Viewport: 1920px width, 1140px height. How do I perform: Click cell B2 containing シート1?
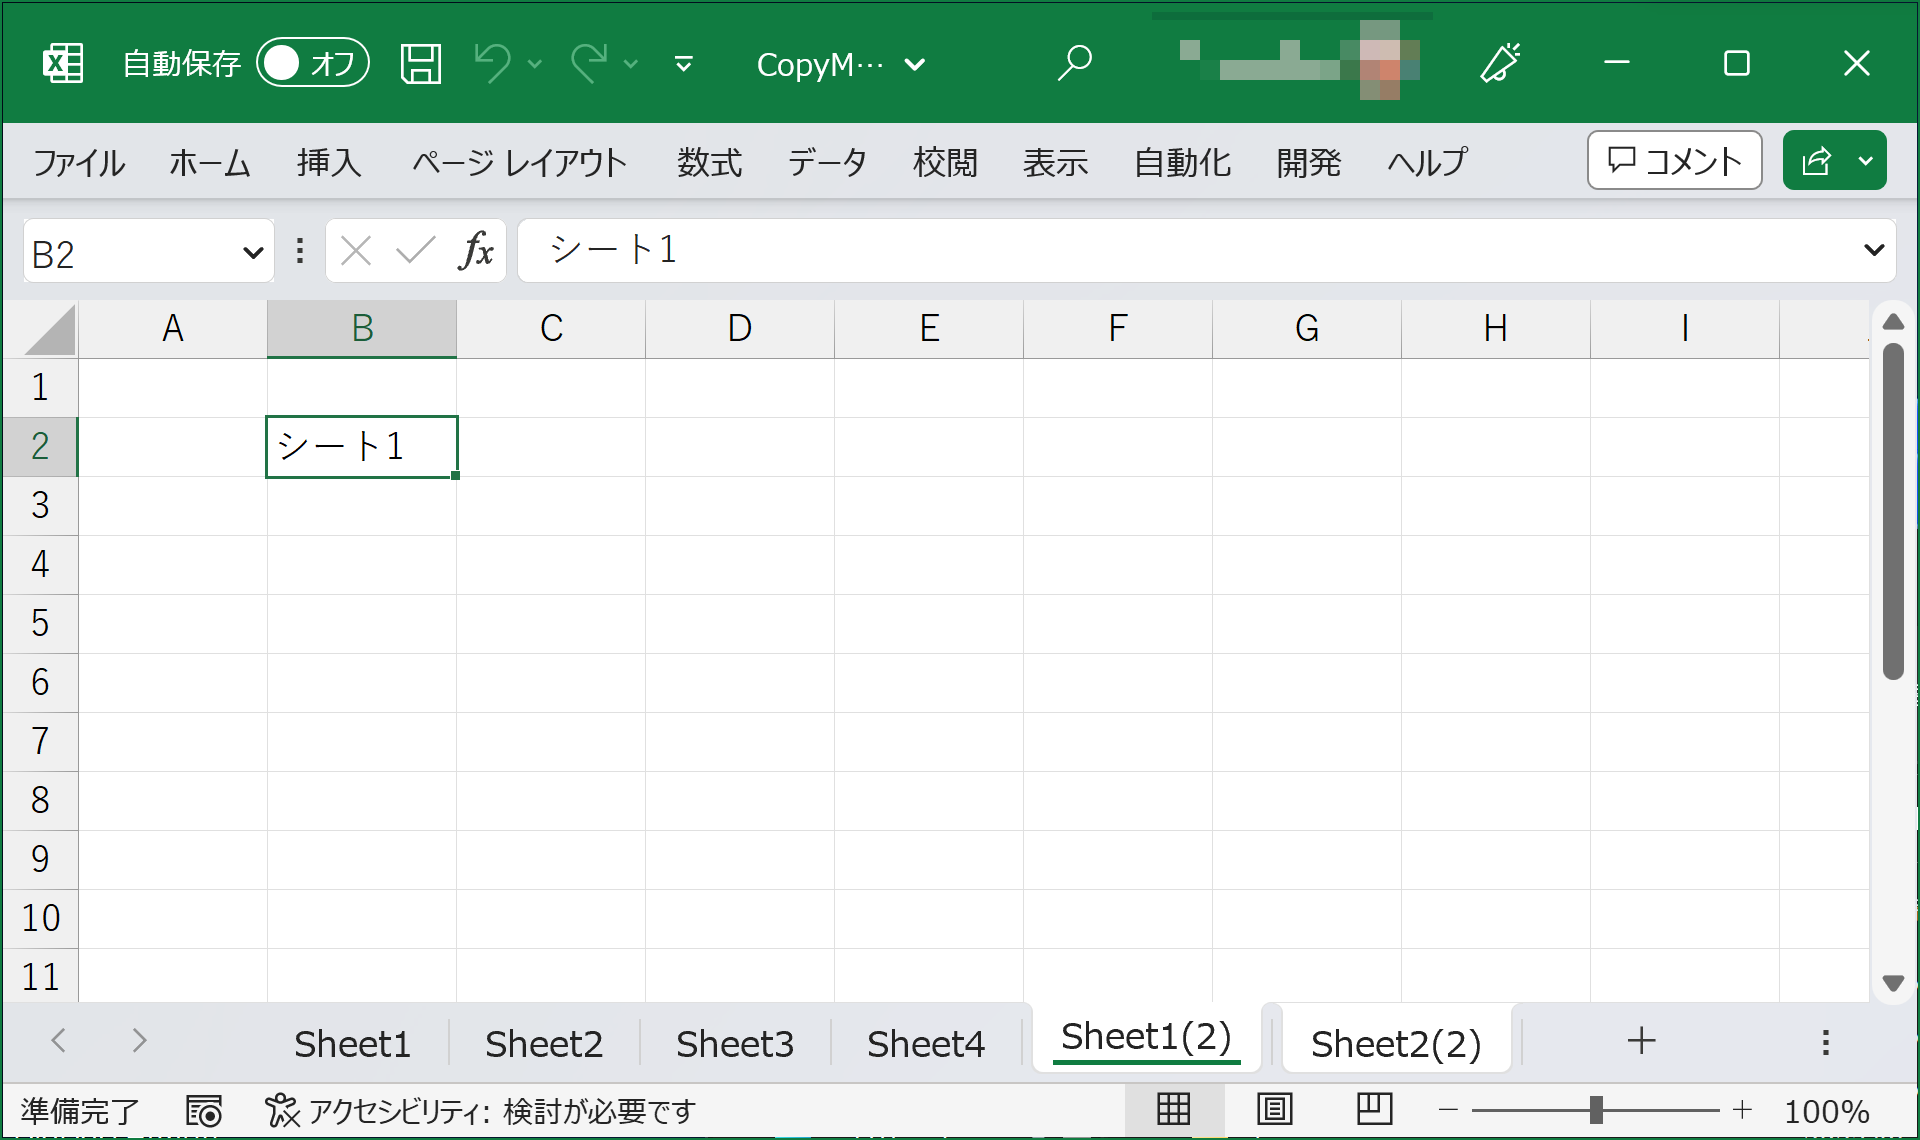(x=362, y=447)
